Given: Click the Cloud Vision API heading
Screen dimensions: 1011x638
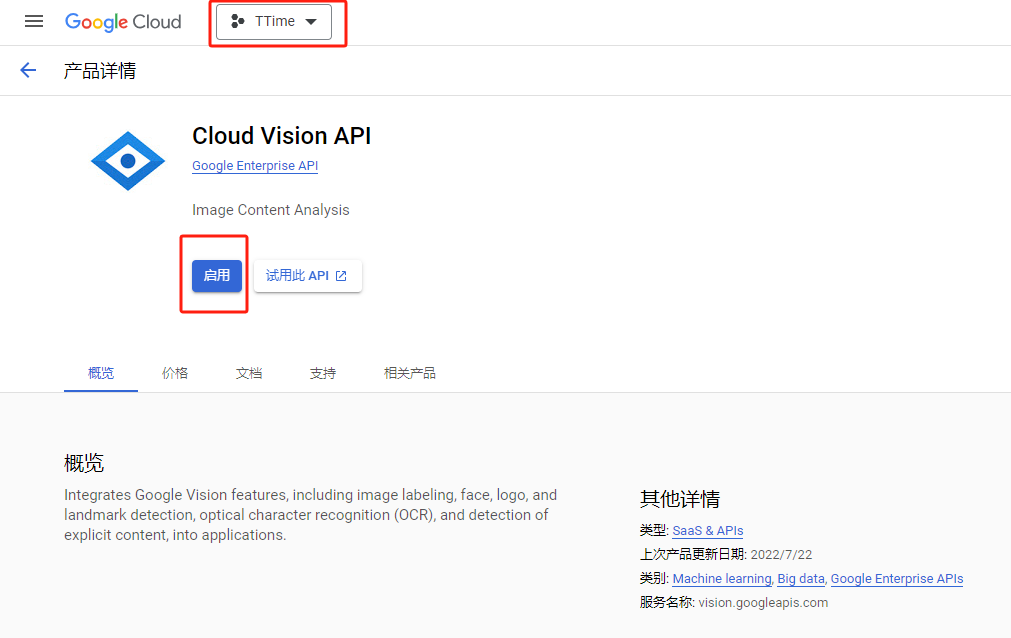Looking at the screenshot, I should (x=281, y=136).
